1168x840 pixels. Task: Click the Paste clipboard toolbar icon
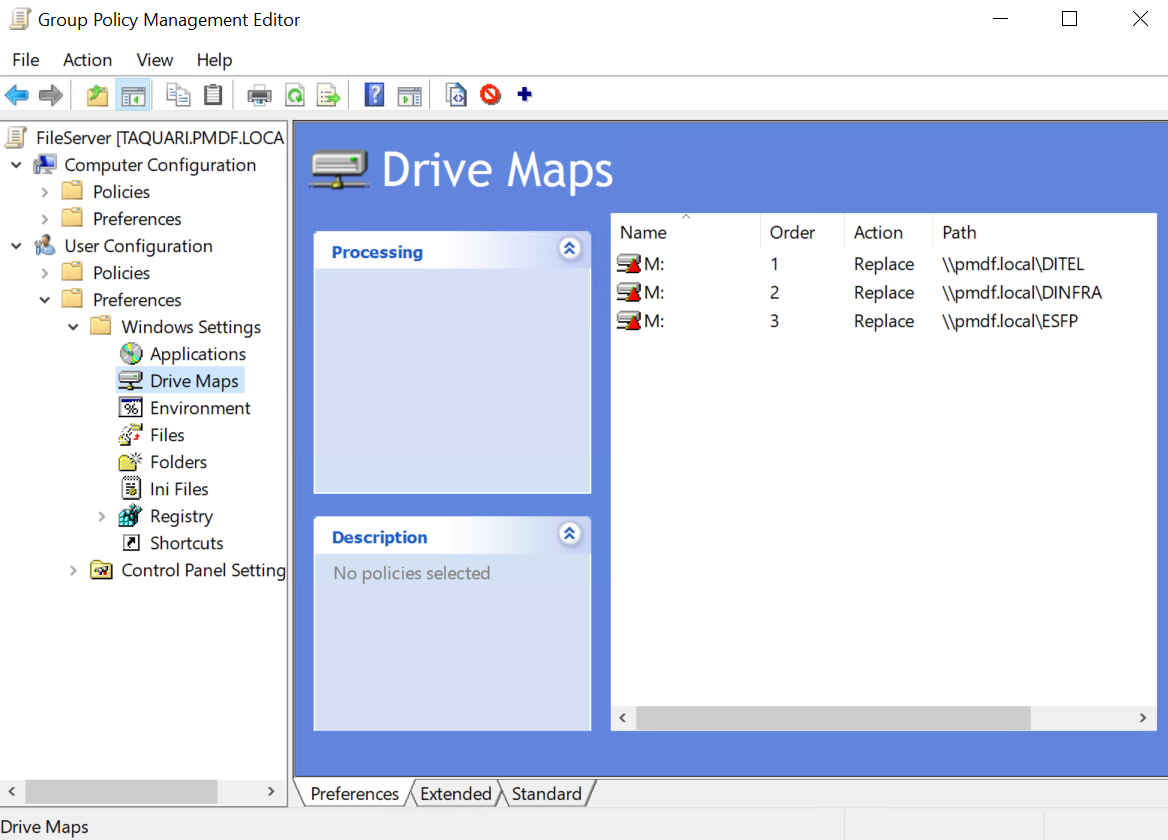point(213,95)
